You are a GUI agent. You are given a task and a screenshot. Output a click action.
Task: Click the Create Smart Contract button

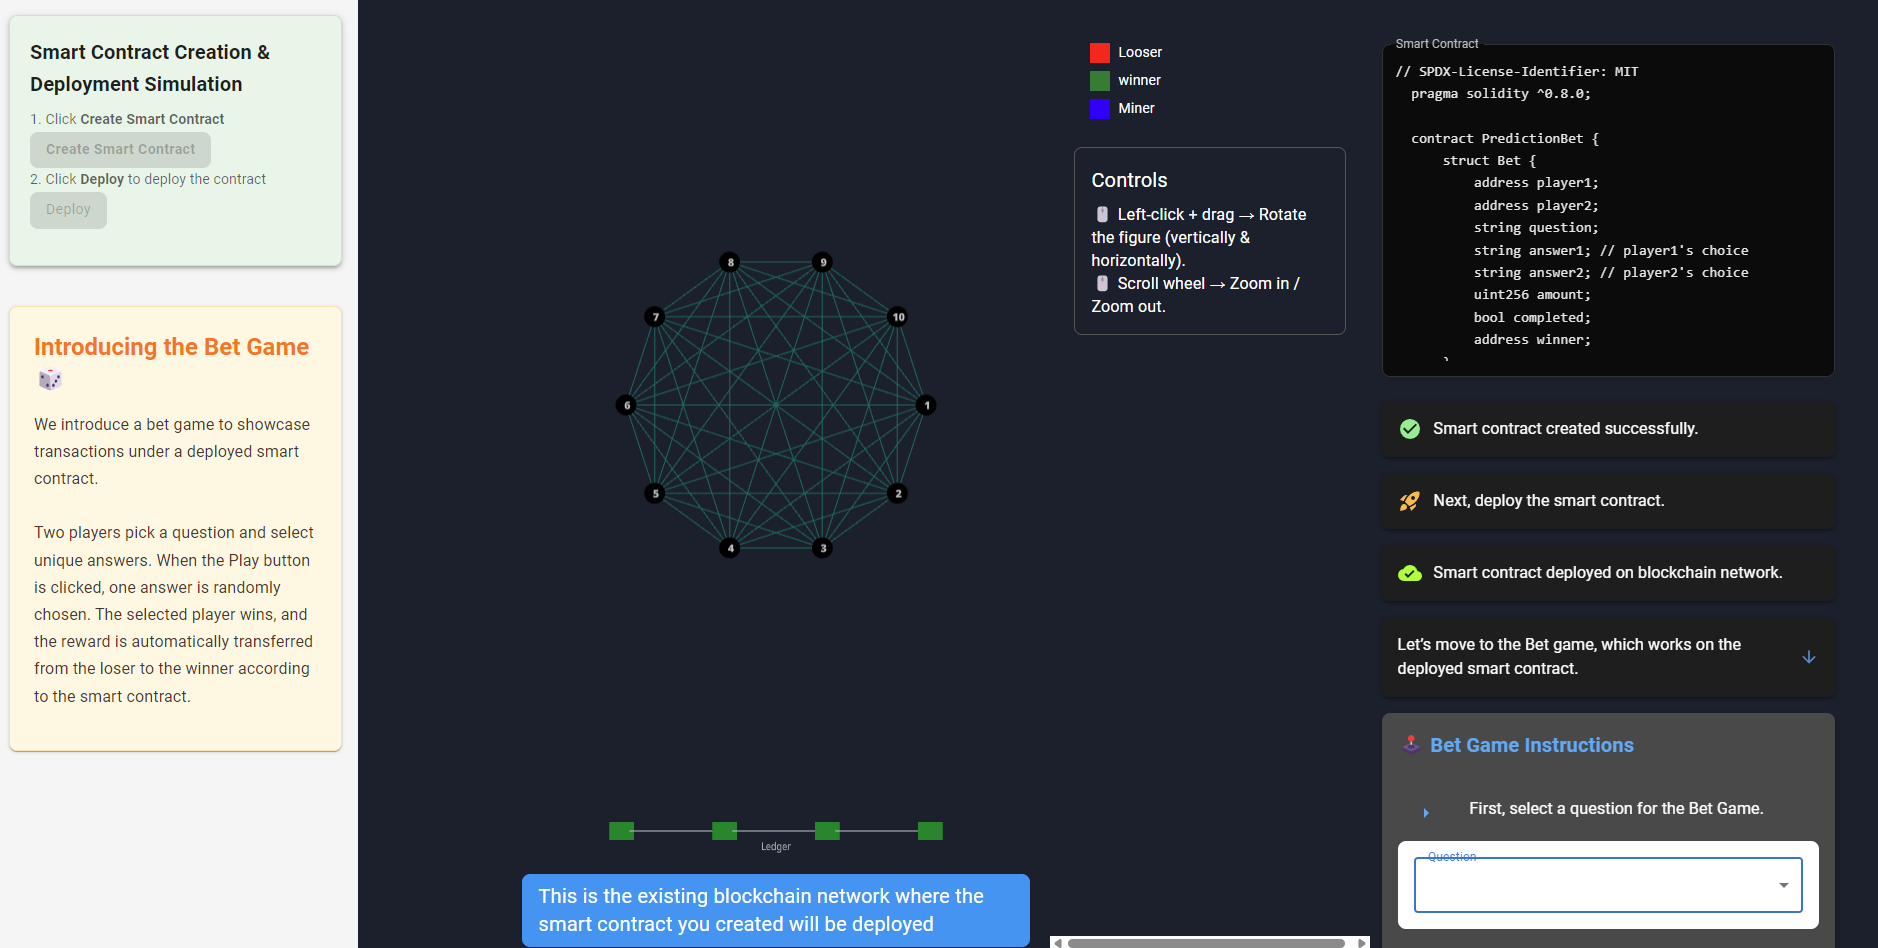click(120, 150)
